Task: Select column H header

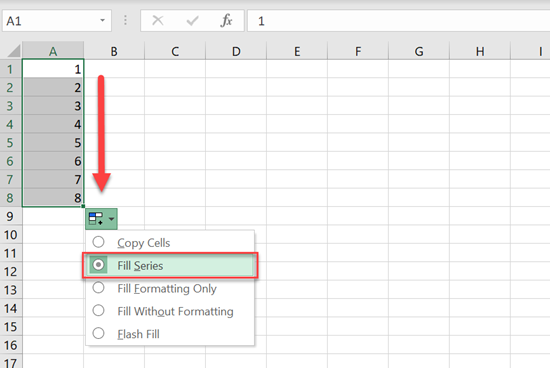Action: tap(480, 51)
